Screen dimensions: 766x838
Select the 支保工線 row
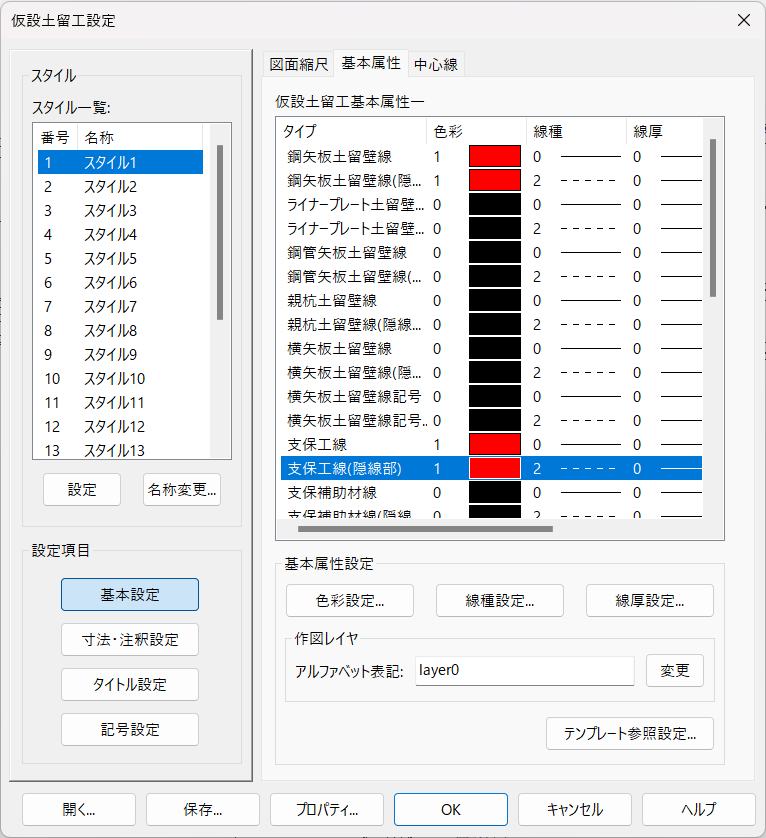pos(491,444)
